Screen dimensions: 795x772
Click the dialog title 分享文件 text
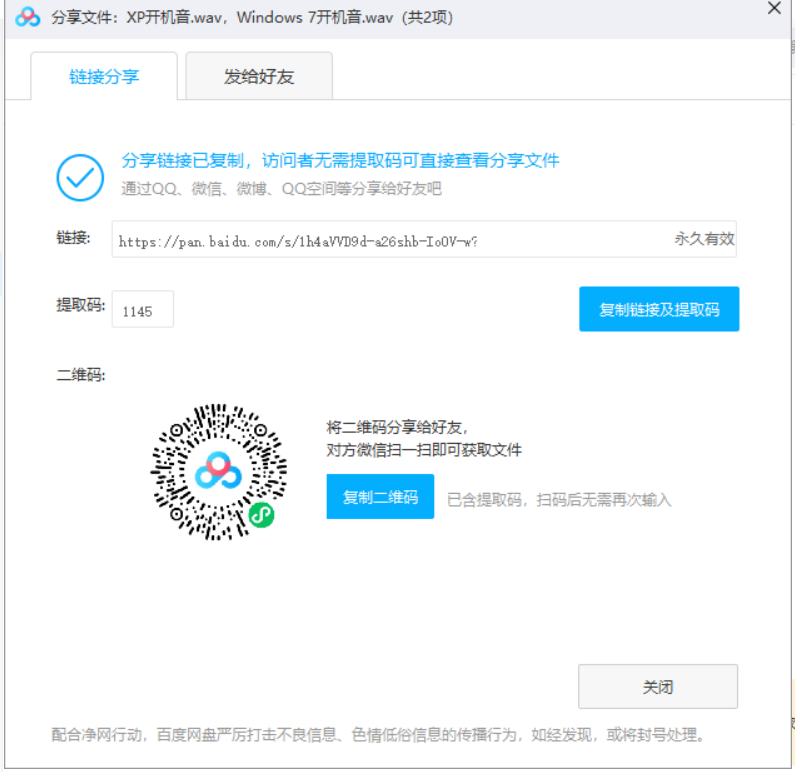pos(251,18)
